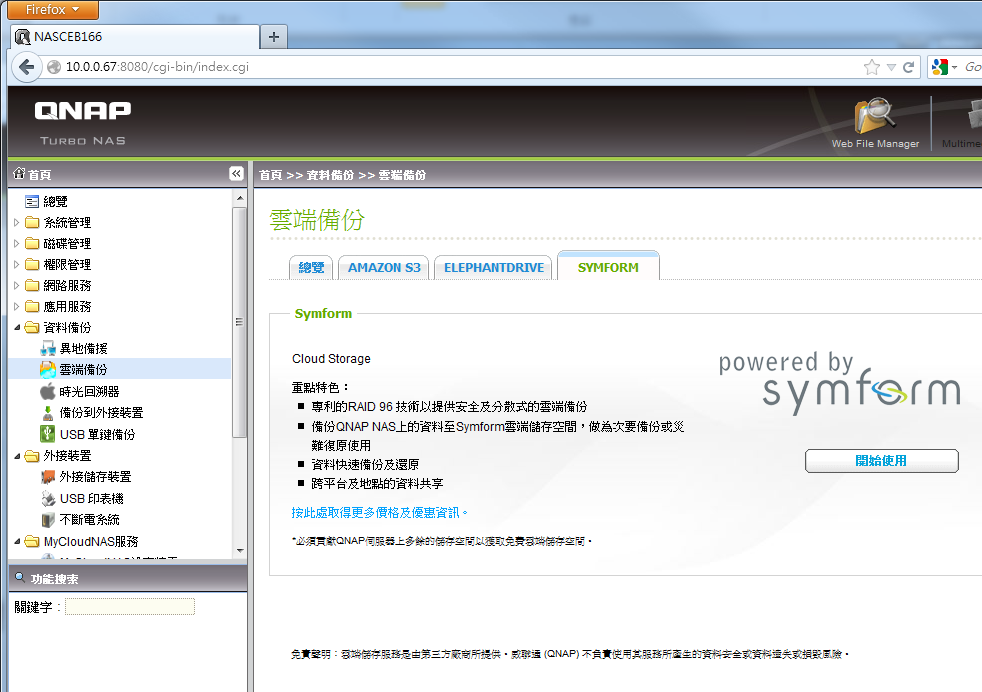This screenshot has height=692, width=982.
Task: Collapse the 外接裝置 tree node arrow
Action: (17, 456)
